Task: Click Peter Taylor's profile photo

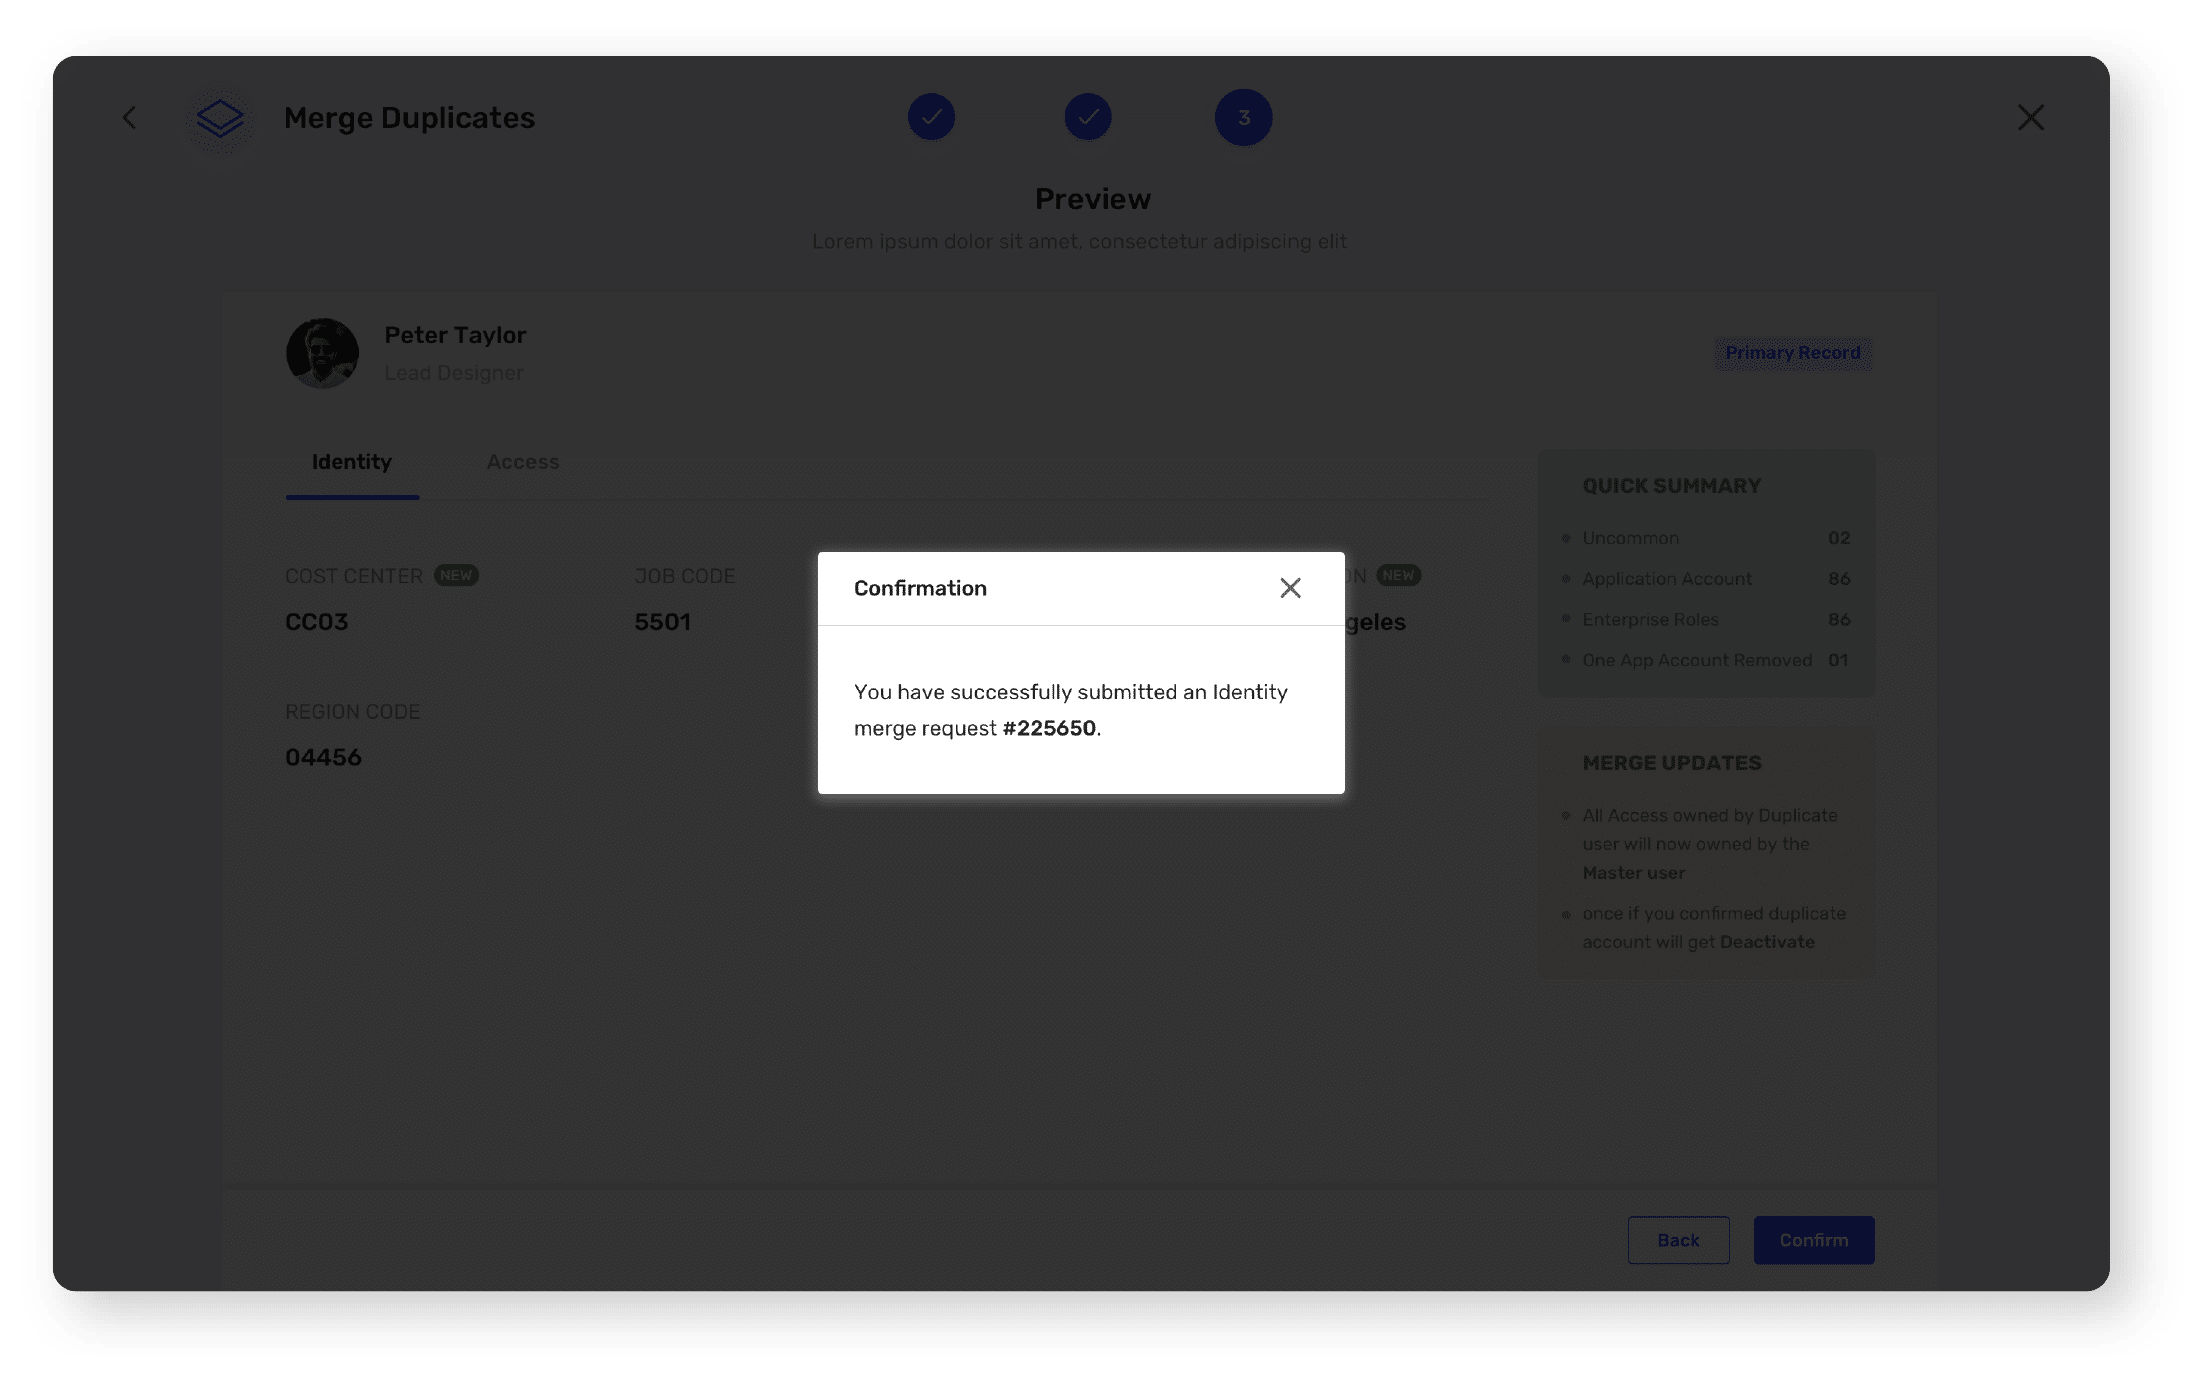Action: point(322,353)
